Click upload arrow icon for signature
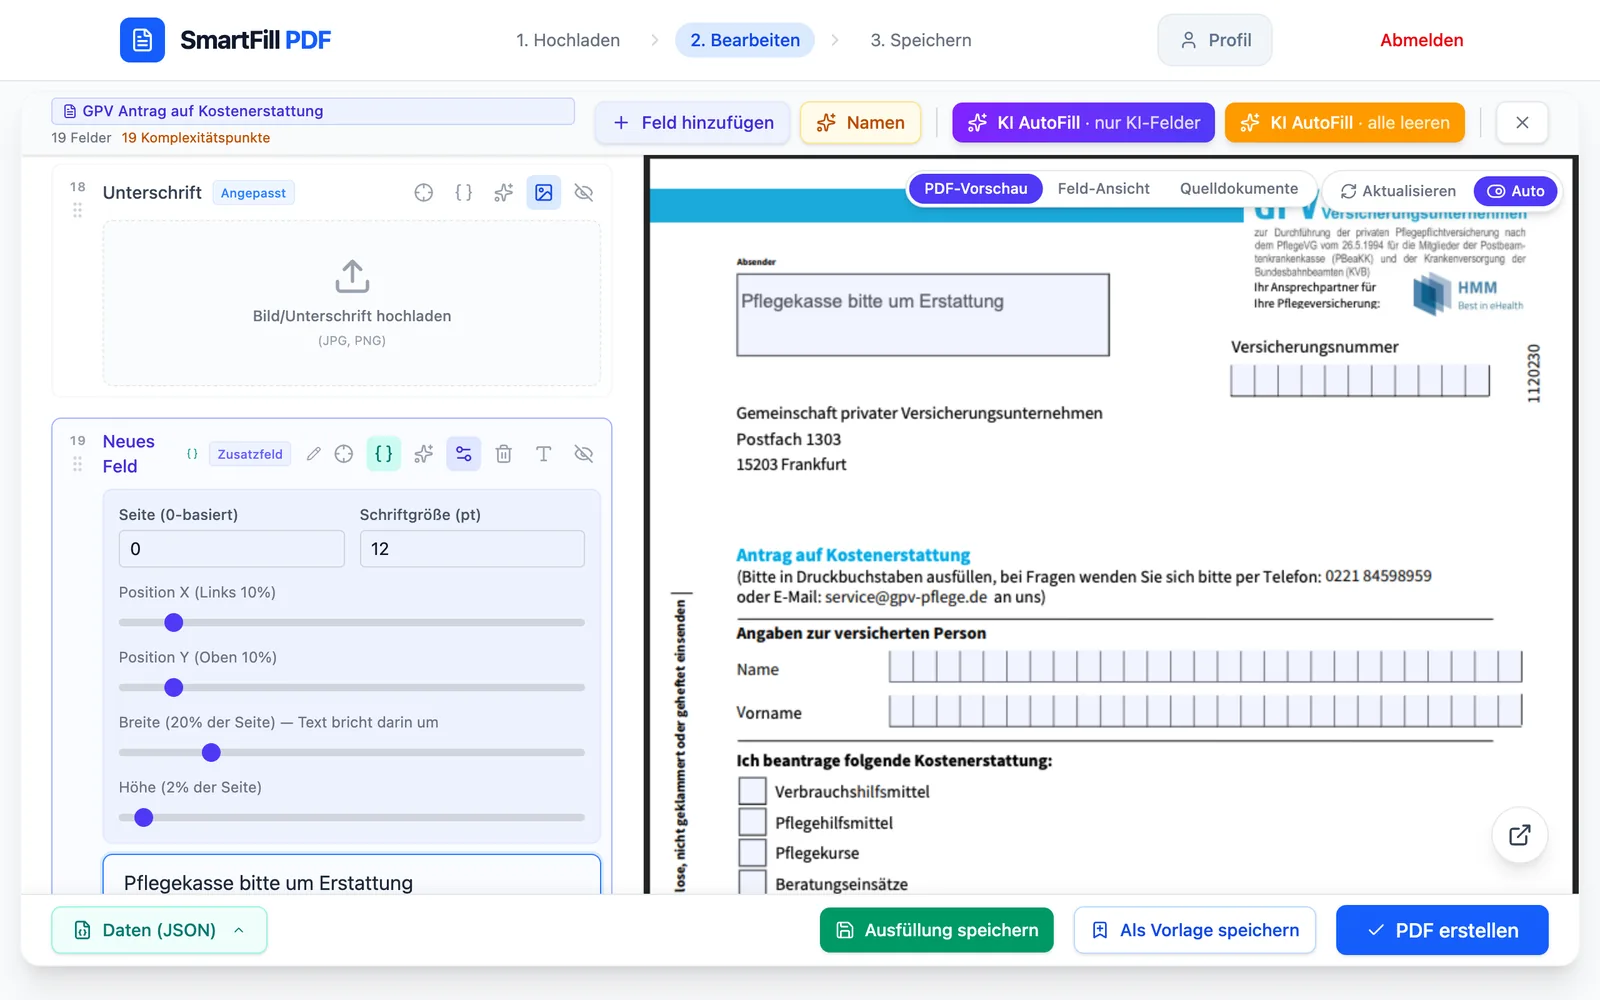Viewport: 1600px width, 1000px height. tap(352, 276)
